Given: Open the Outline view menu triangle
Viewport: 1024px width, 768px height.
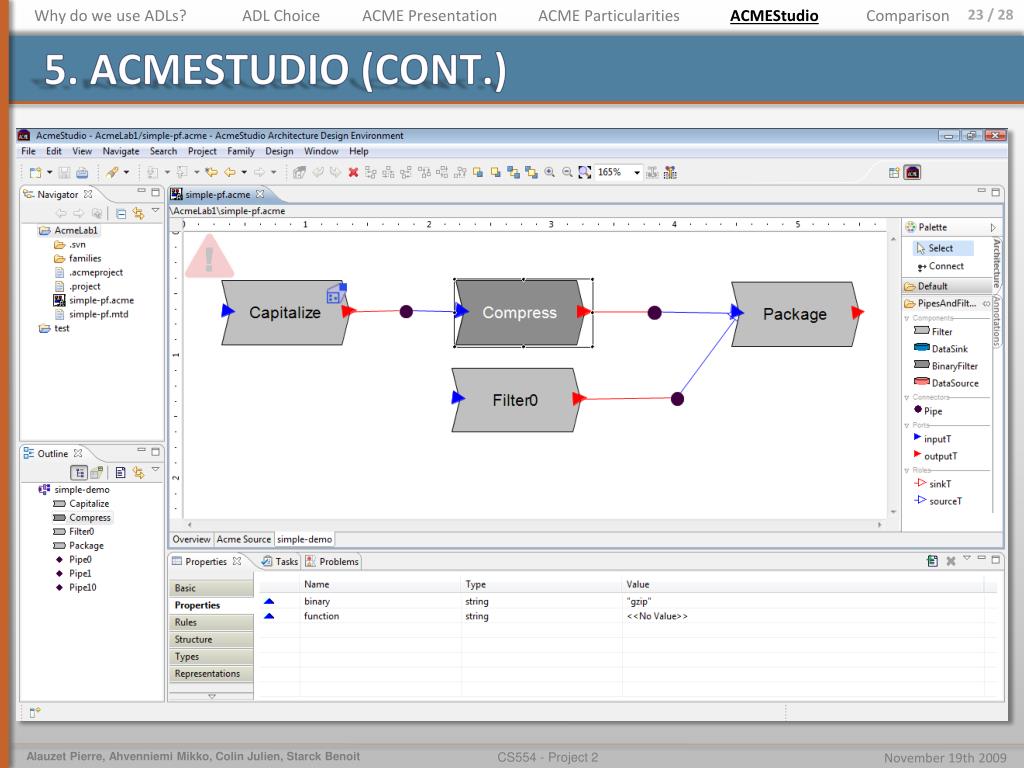Looking at the screenshot, I should point(155,469).
